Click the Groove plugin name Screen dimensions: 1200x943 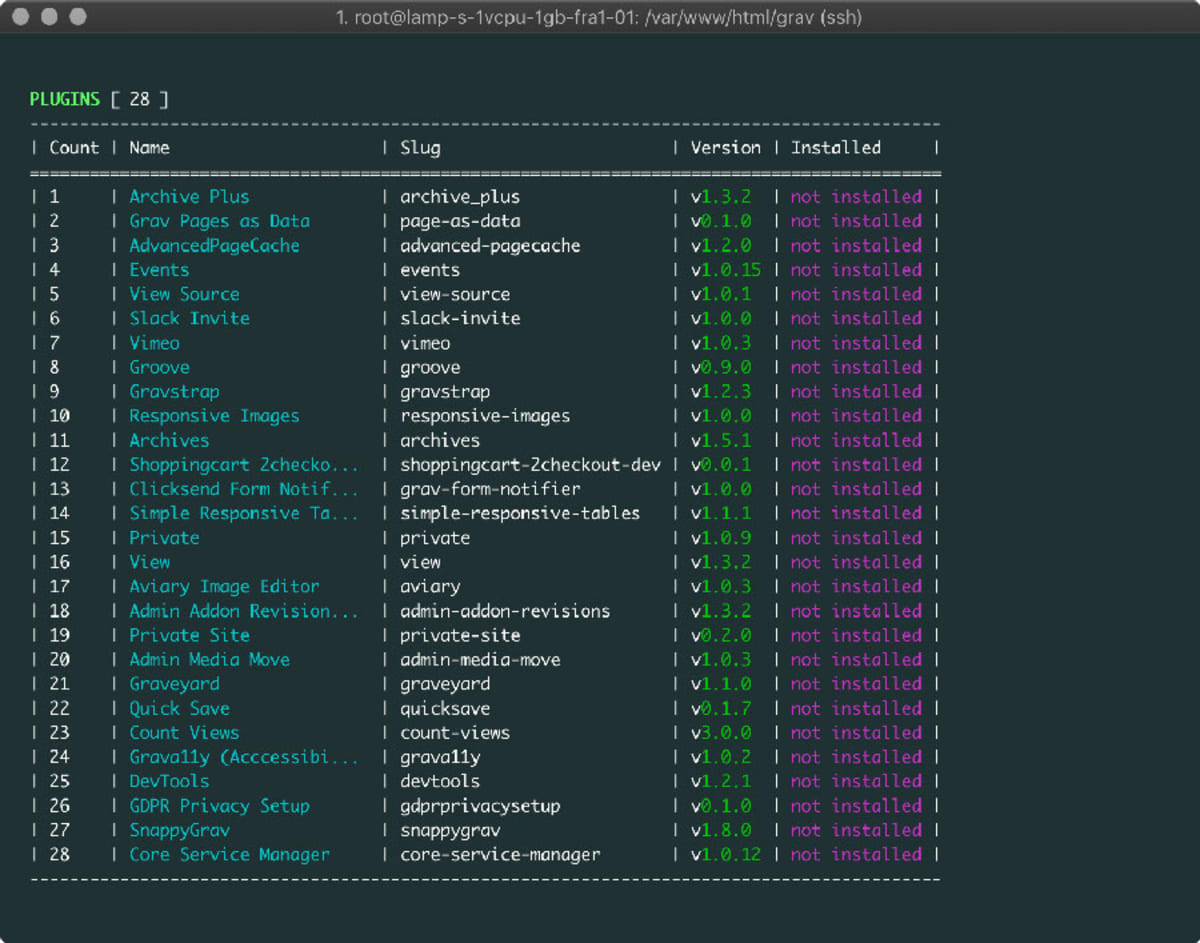pos(159,367)
